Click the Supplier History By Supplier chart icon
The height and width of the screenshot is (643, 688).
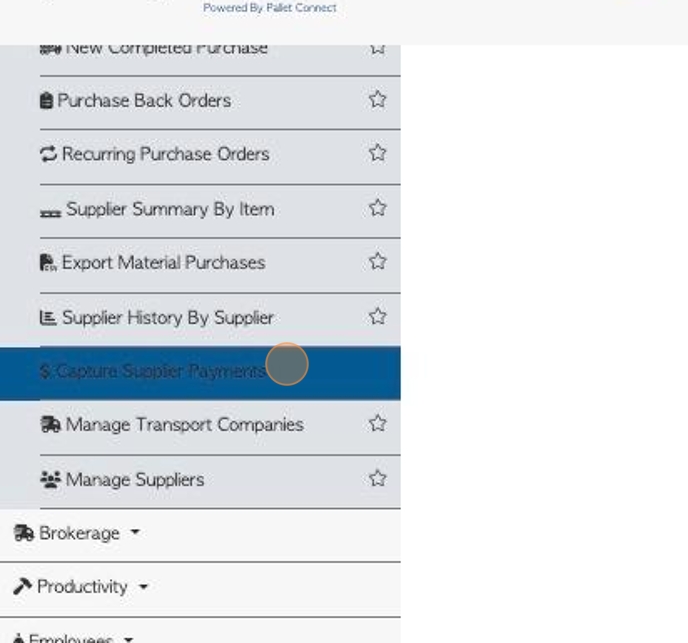48,317
